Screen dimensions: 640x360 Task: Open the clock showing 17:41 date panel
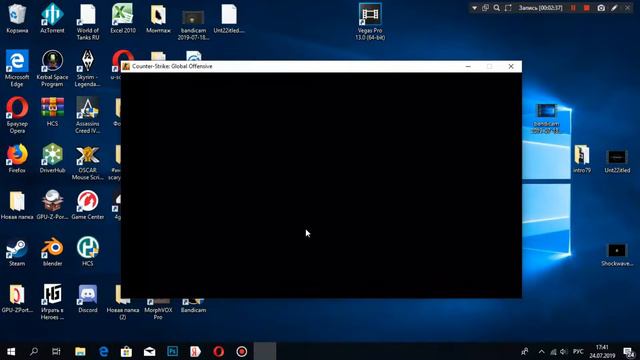602,351
